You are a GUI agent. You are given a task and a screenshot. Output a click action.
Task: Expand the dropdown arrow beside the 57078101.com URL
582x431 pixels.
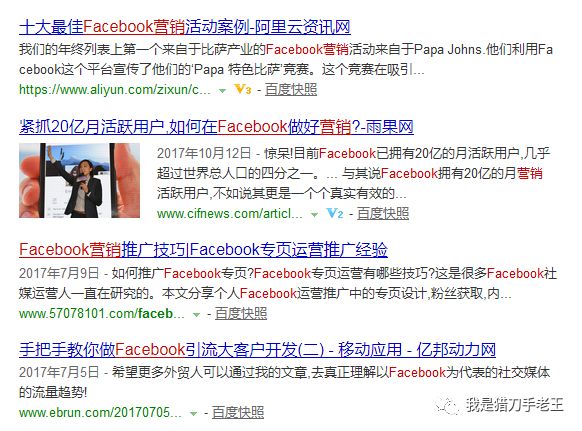tap(196, 314)
